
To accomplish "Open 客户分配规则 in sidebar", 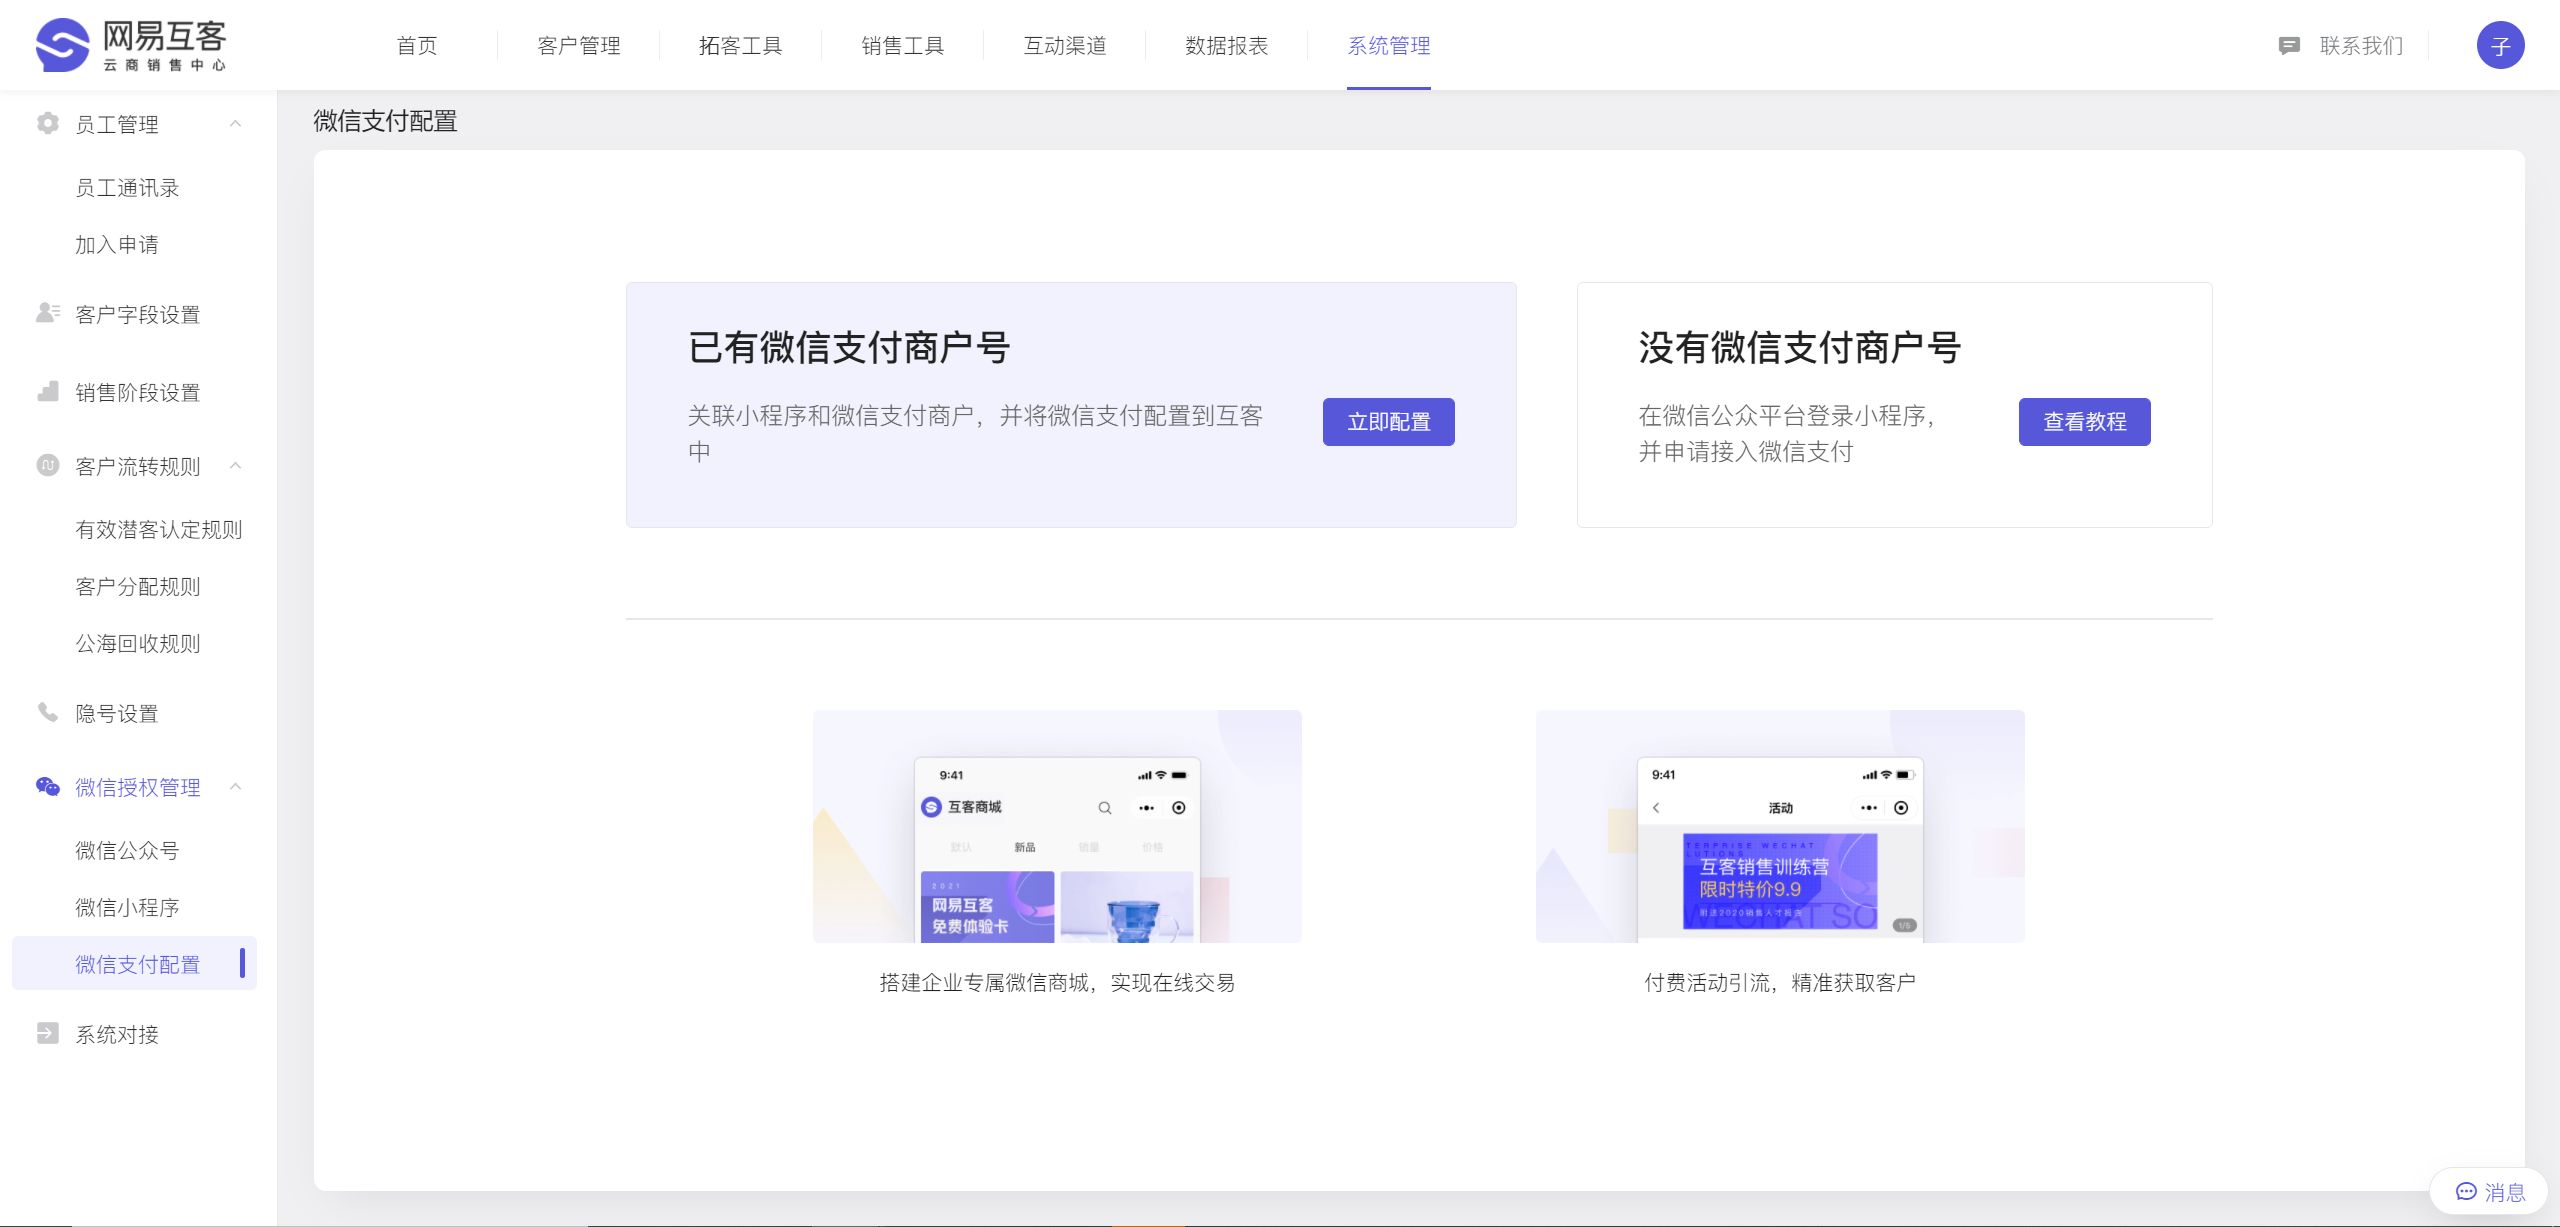I will (x=138, y=587).
